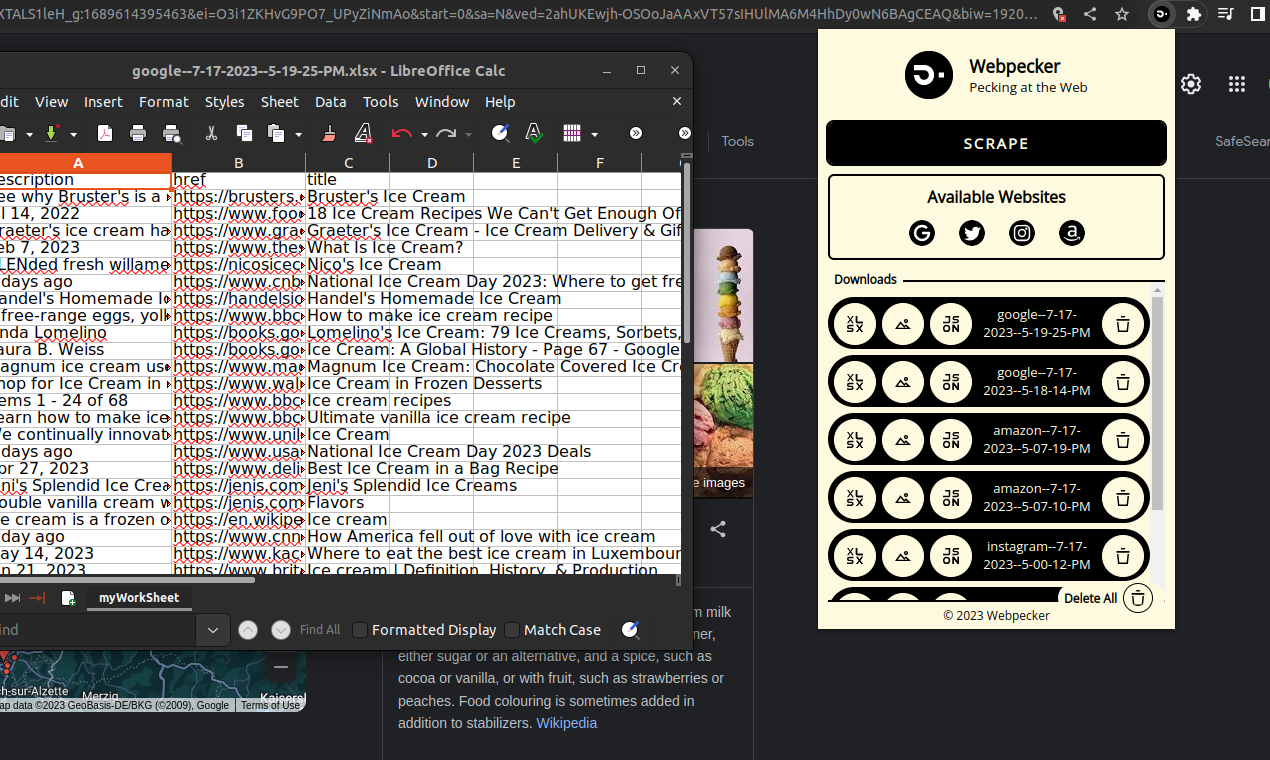The height and width of the screenshot is (760, 1270).
Task: Expand the Save options dropdown arrow
Action: click(x=74, y=134)
